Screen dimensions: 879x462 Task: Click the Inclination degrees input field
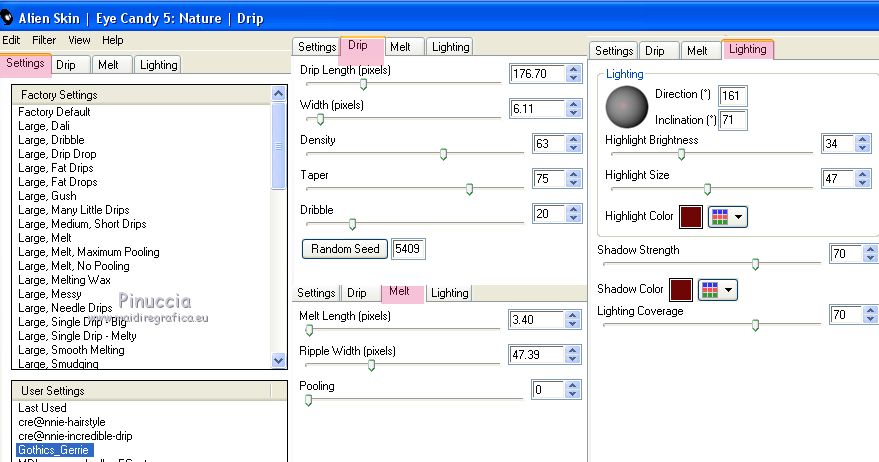[x=733, y=120]
